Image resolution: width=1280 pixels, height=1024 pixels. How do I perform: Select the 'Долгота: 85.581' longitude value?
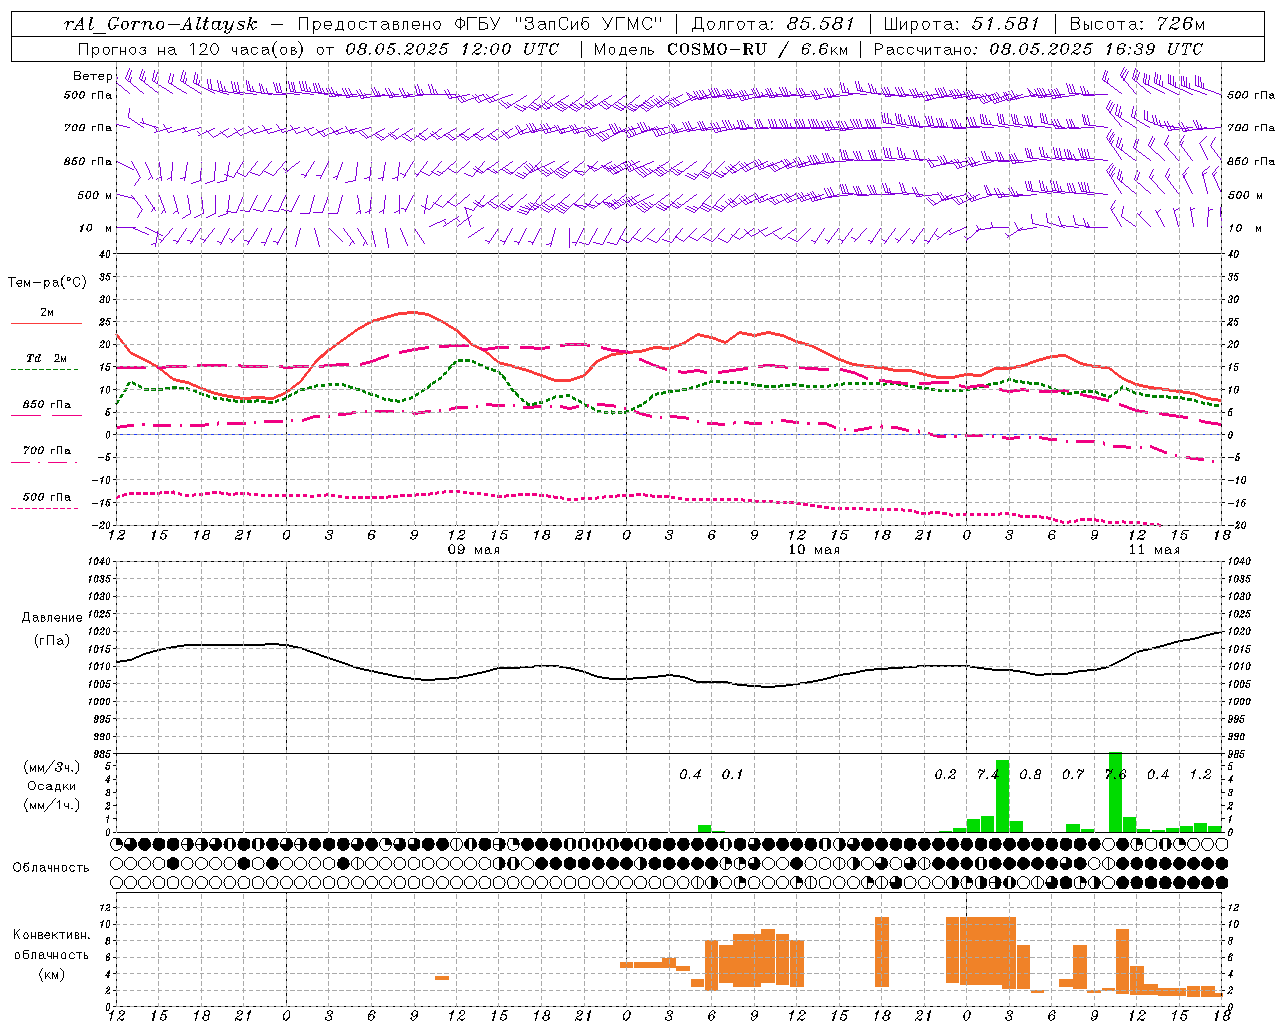773,24
